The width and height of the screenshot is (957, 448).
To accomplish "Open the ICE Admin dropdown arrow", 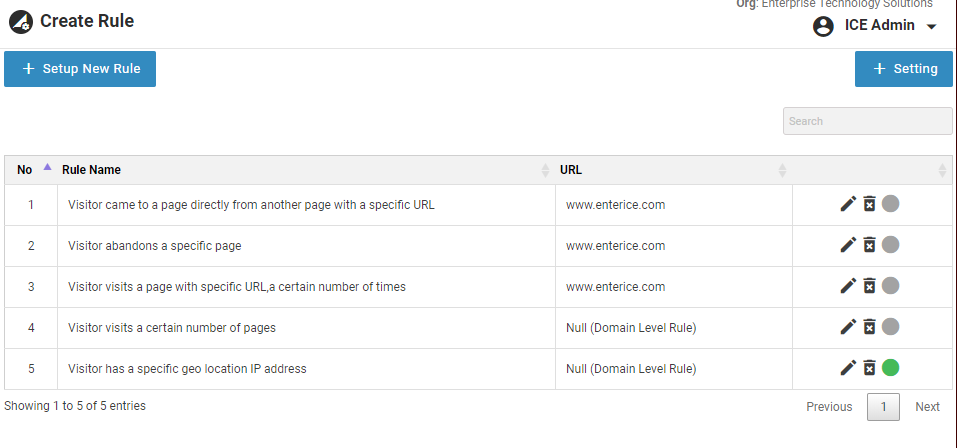I will [x=932, y=27].
